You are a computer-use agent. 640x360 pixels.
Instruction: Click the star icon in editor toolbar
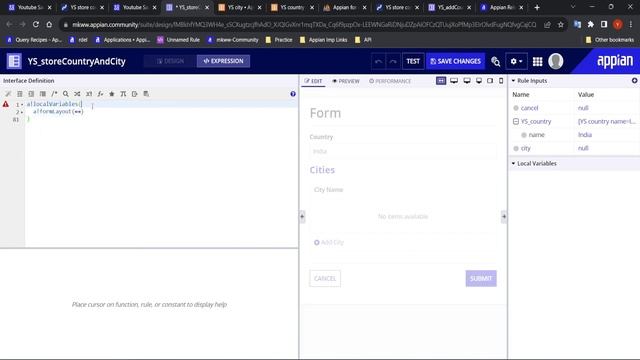pos(111,94)
